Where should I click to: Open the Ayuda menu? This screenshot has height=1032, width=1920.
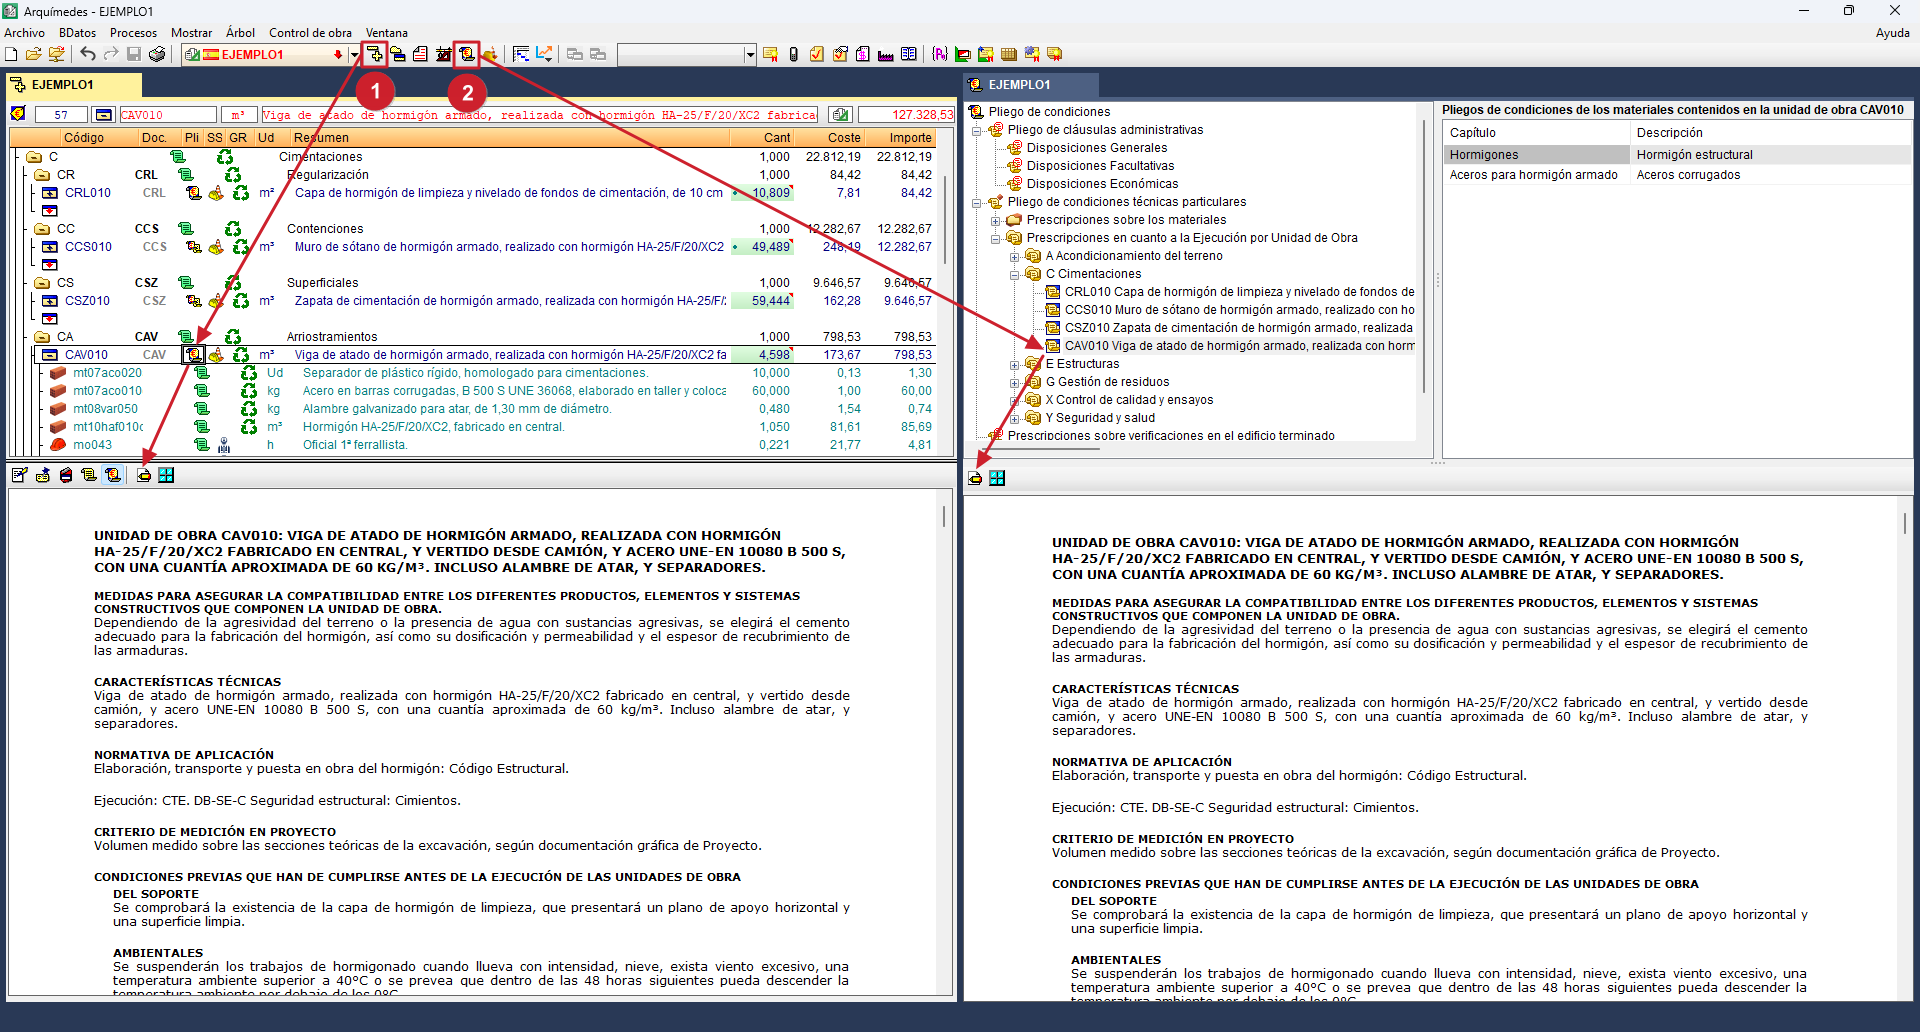[x=1892, y=33]
